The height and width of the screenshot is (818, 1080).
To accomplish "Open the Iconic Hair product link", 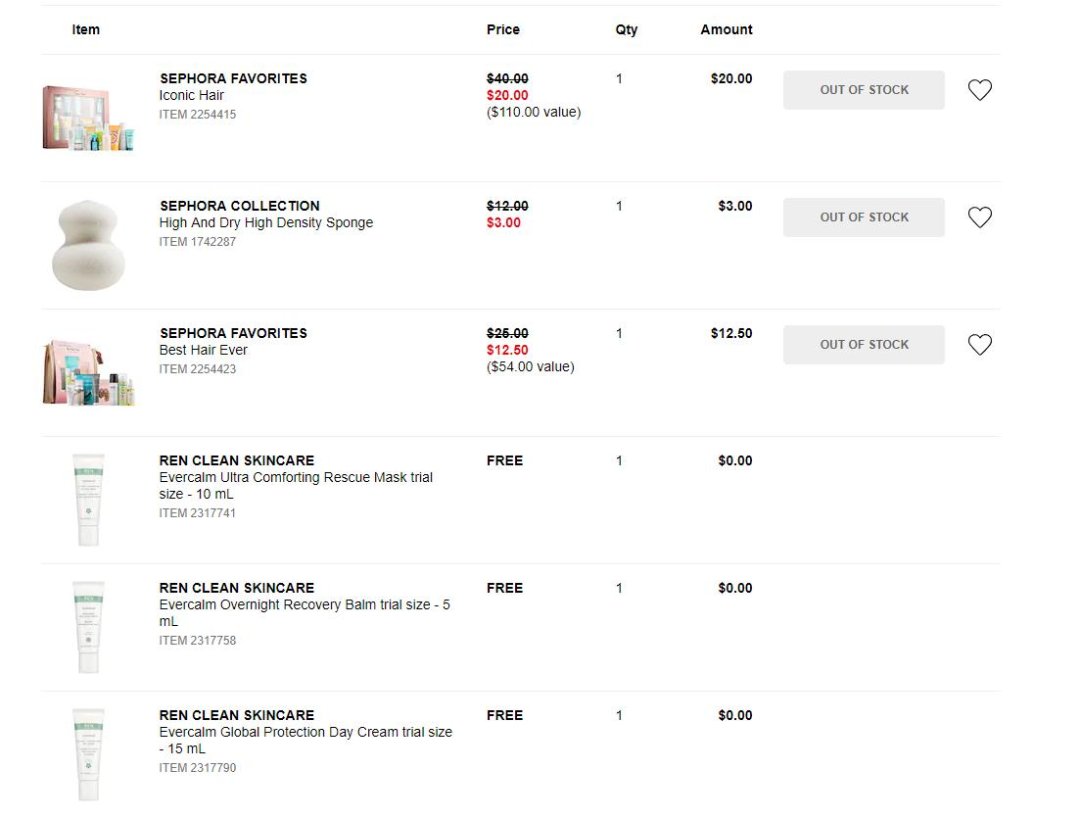I will [191, 96].
